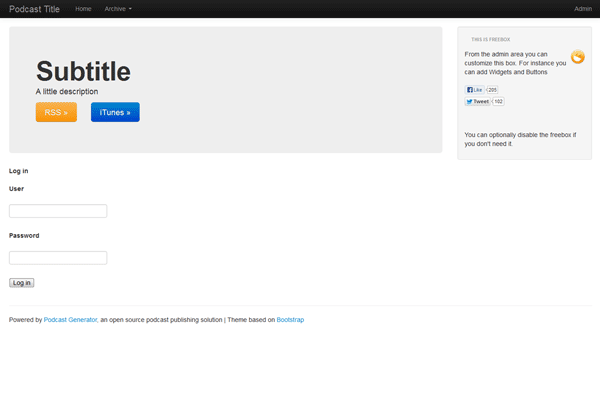Viewport: 600px width, 400px height.
Task: Go to the Home page
Action: (x=83, y=8)
